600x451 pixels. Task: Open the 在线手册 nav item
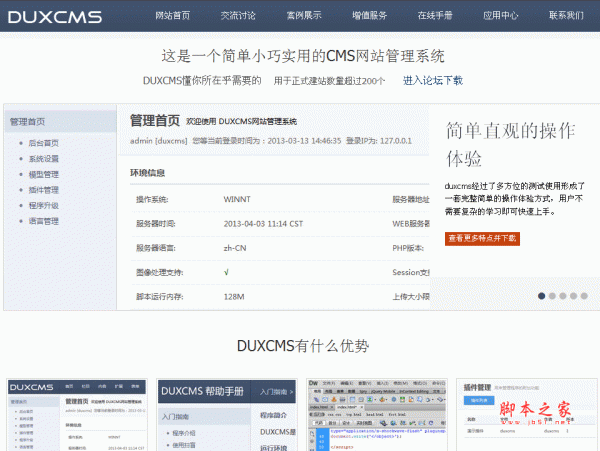pos(435,15)
